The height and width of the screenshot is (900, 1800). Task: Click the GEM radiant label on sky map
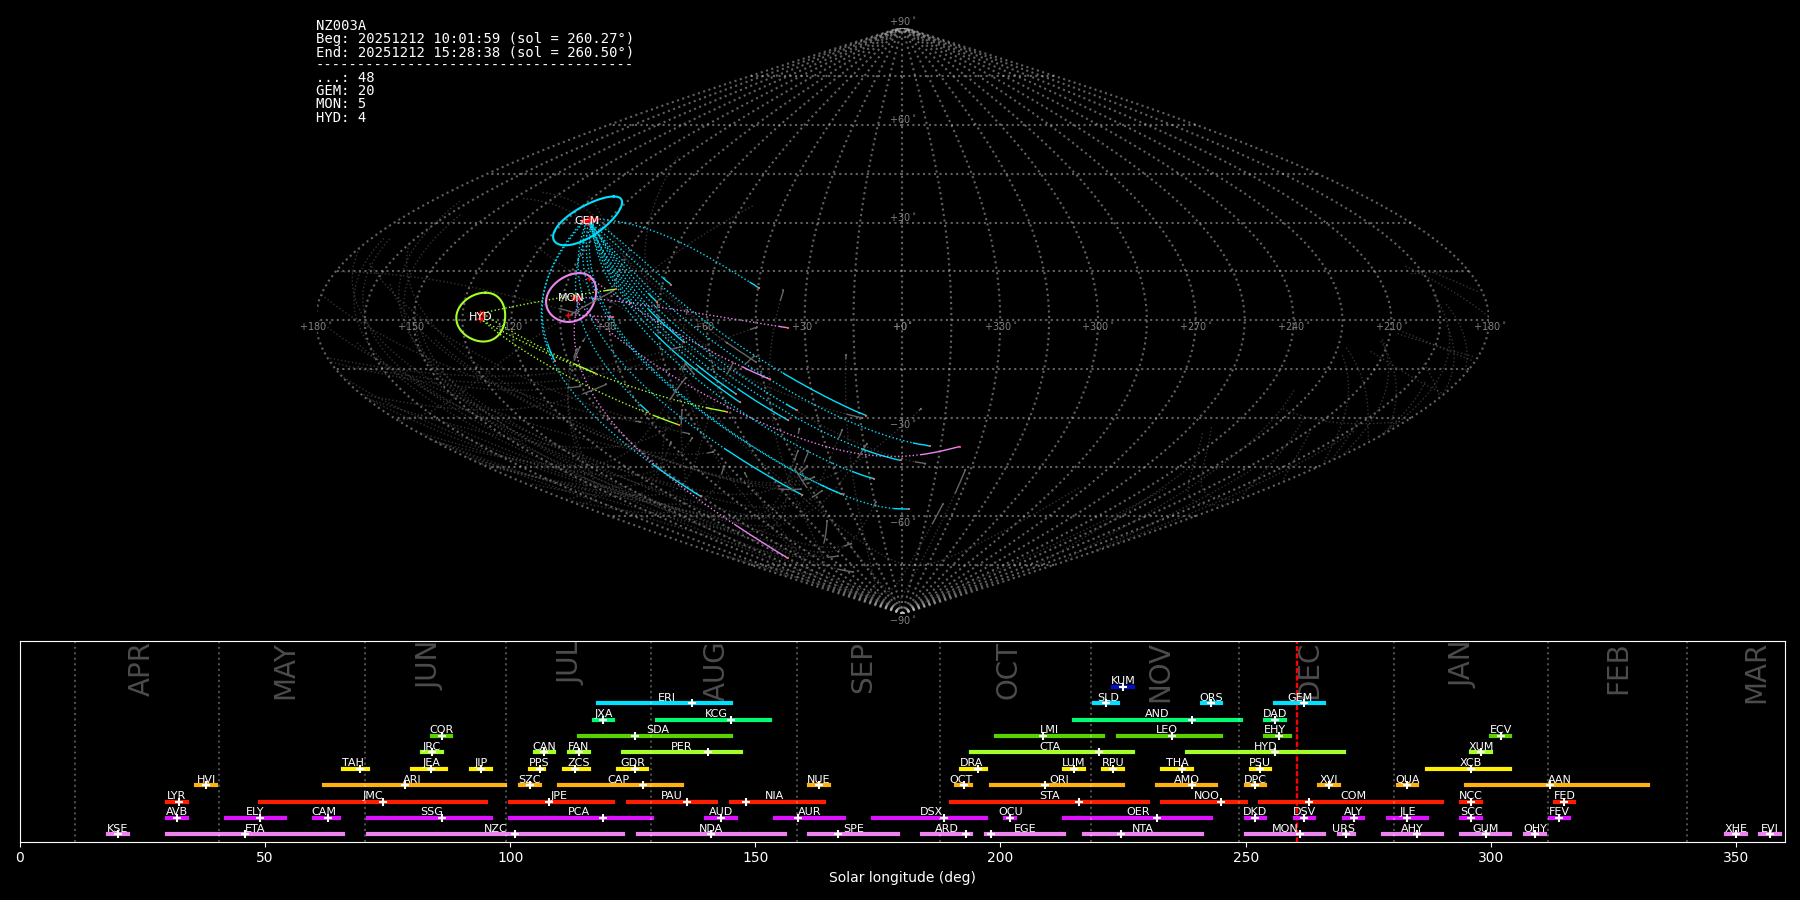point(587,221)
